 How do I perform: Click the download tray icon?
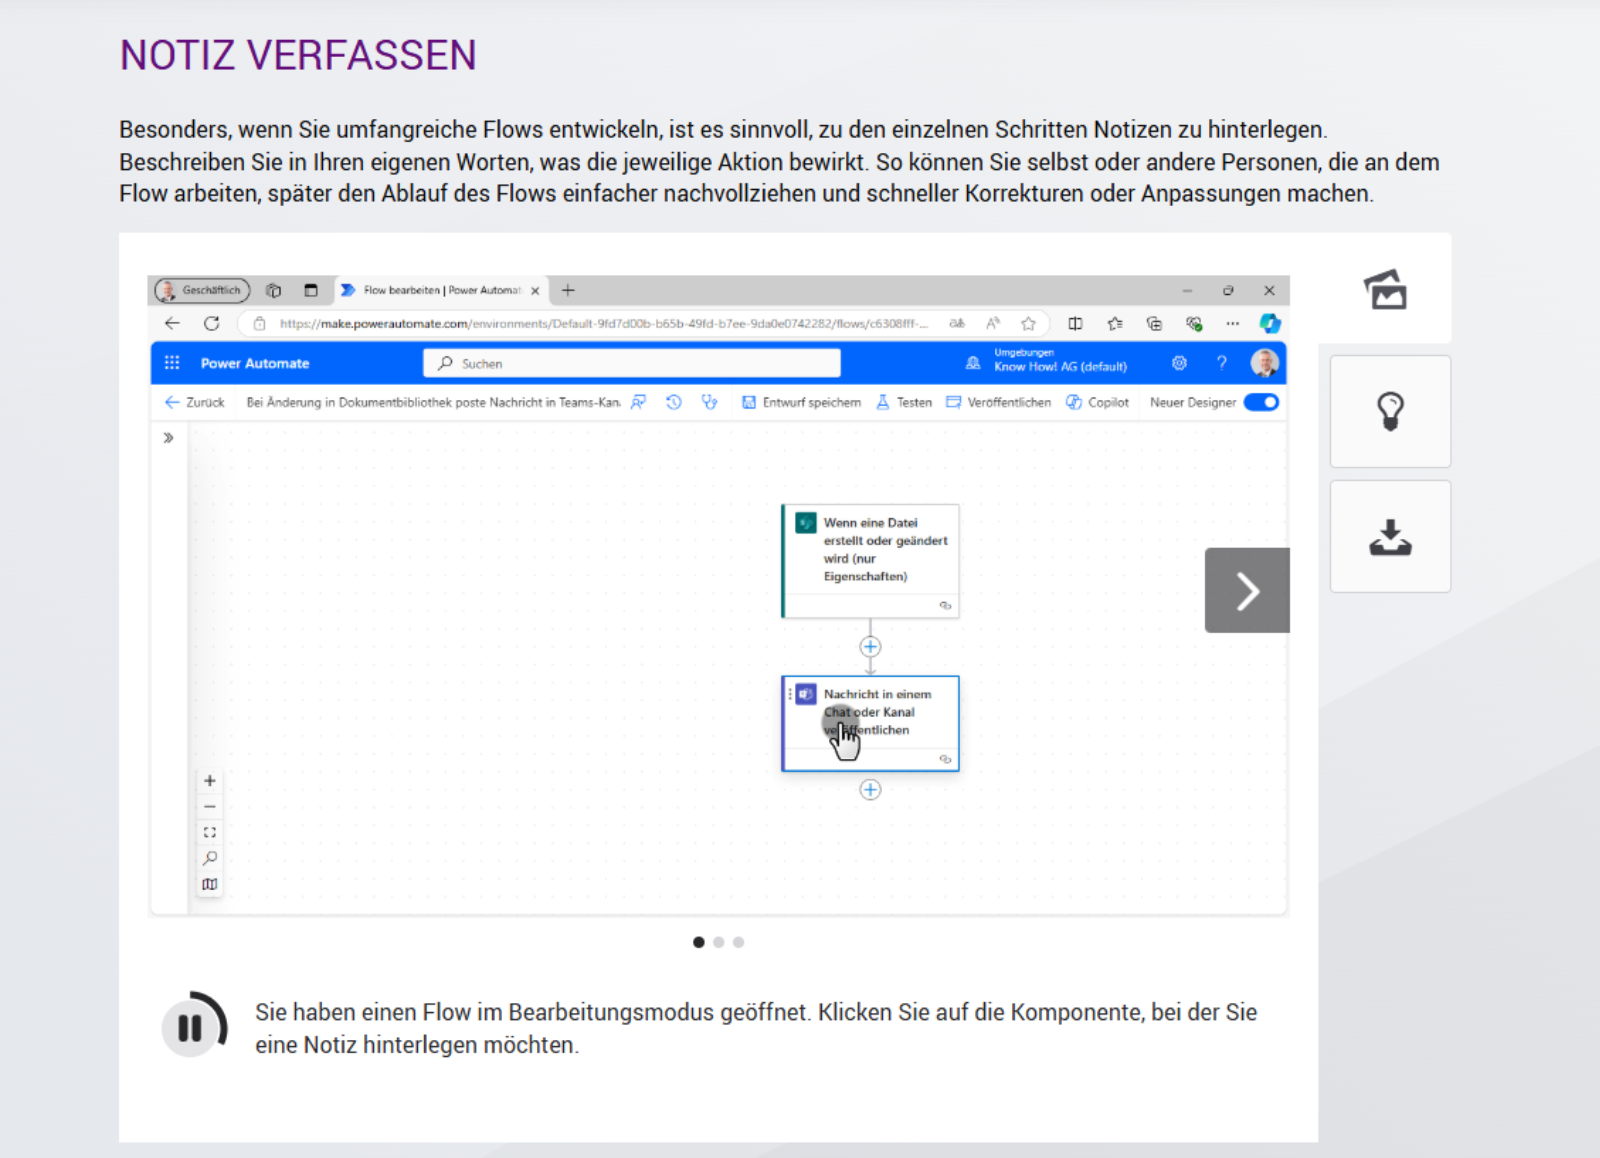(1390, 537)
